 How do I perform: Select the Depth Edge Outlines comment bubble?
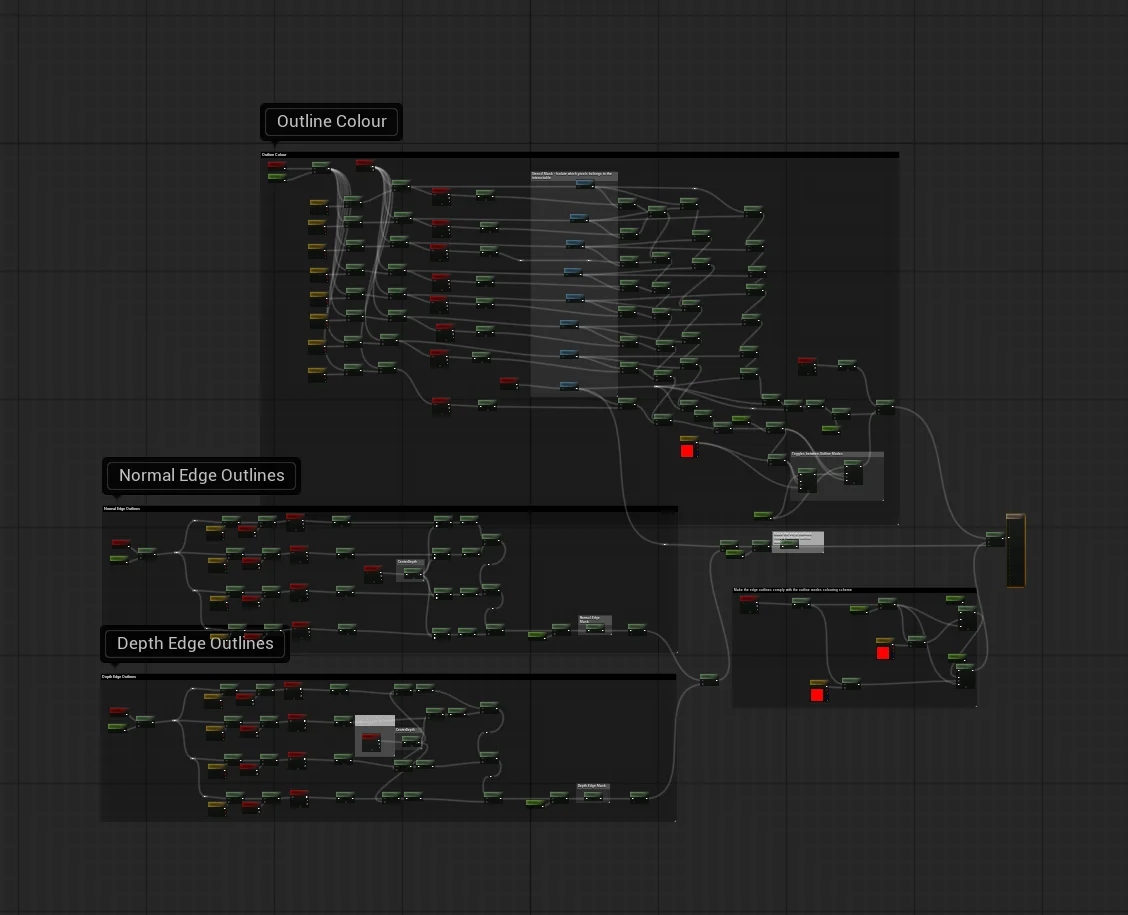[195, 643]
